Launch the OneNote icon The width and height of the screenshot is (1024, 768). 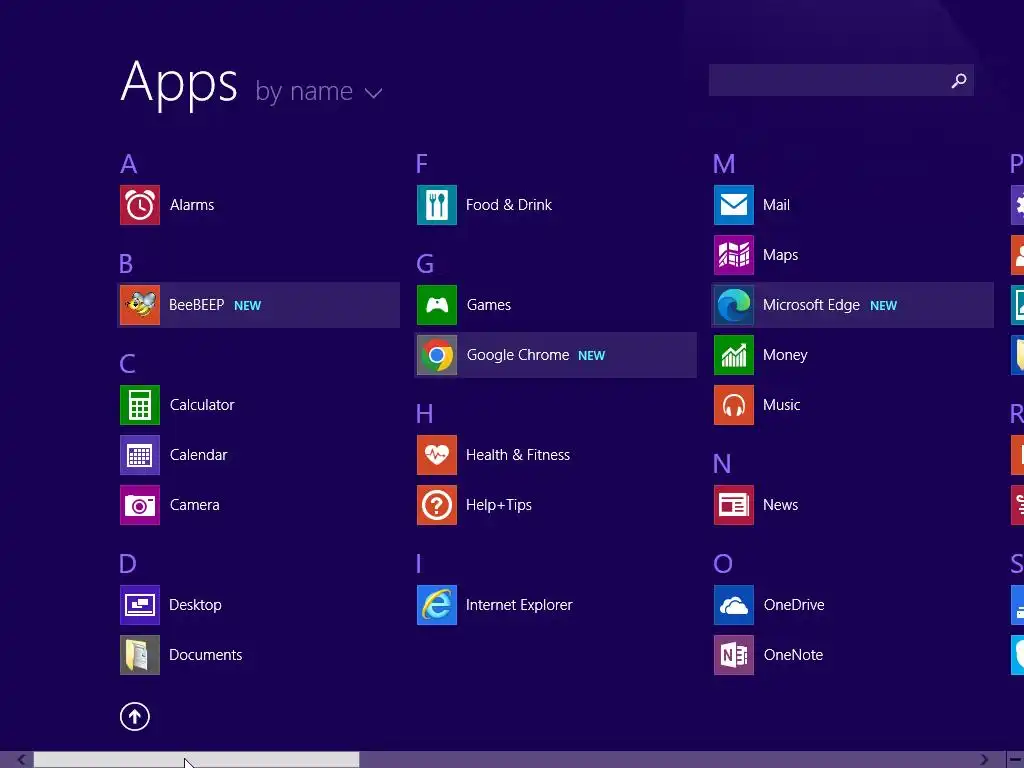point(734,655)
